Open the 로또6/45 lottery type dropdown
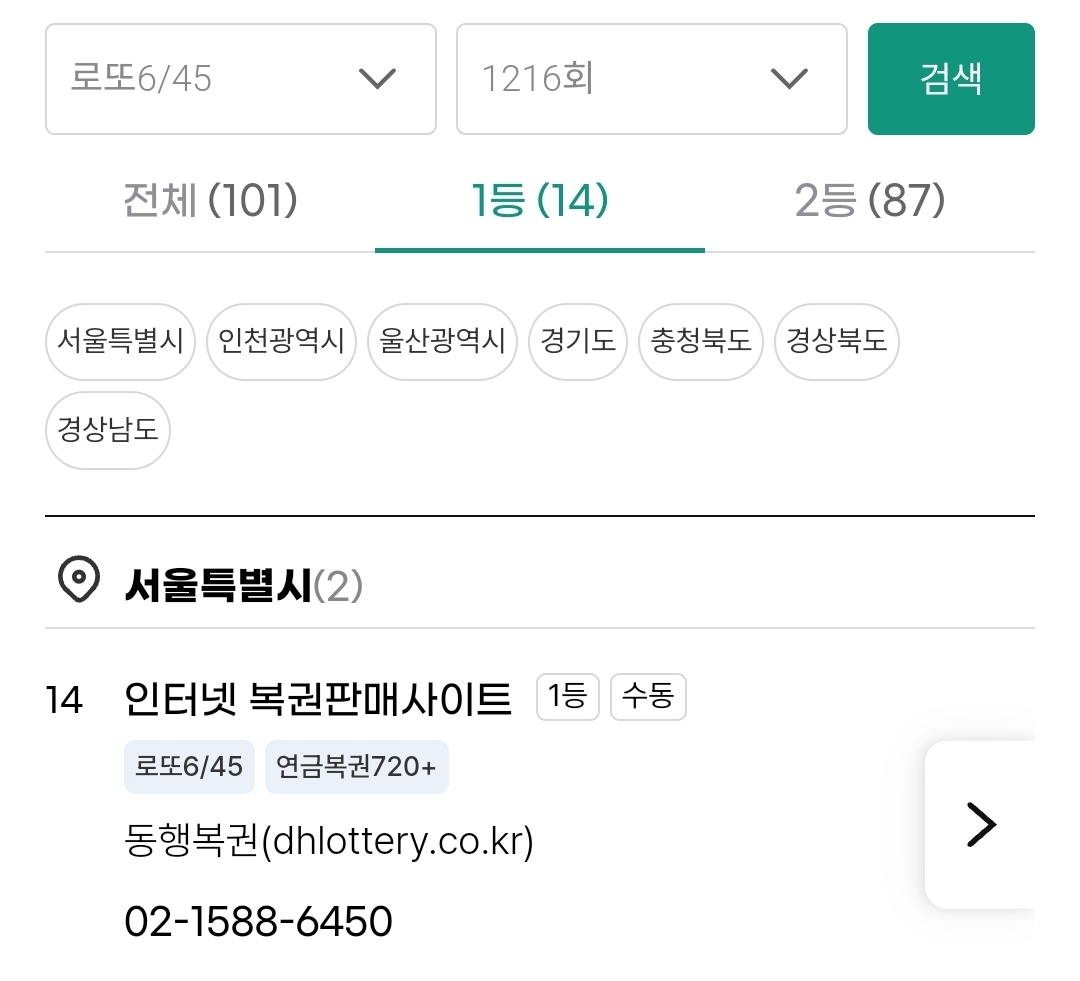Screen dimensions: 1080x981 pyautogui.click(x=240, y=79)
